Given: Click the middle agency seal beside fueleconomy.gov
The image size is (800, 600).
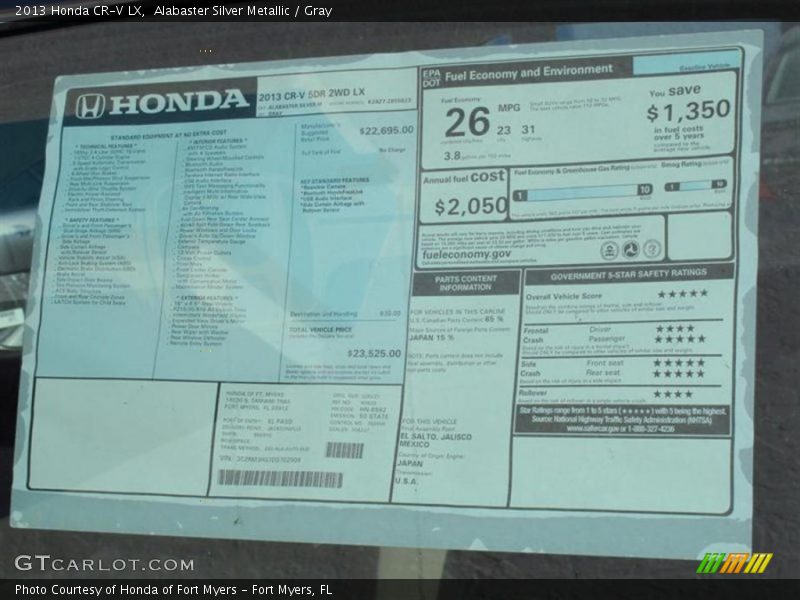Looking at the screenshot, I should pyautogui.click(x=631, y=250).
